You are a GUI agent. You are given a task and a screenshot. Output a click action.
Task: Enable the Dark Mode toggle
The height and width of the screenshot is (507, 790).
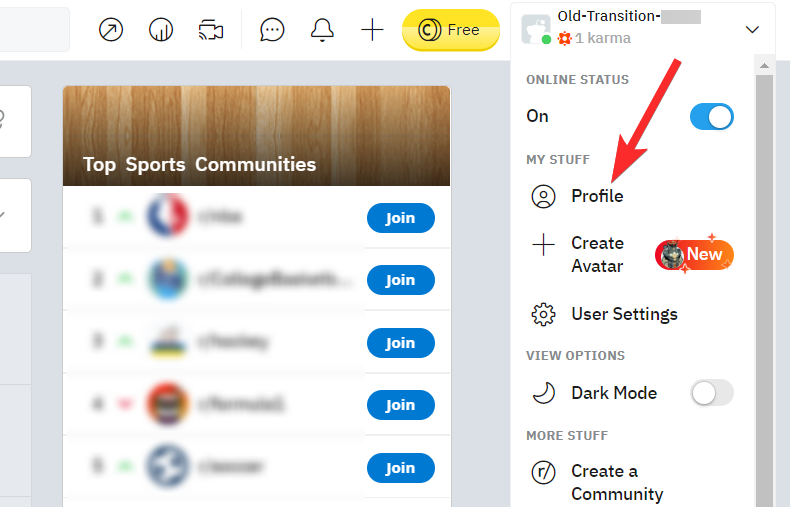(x=711, y=393)
